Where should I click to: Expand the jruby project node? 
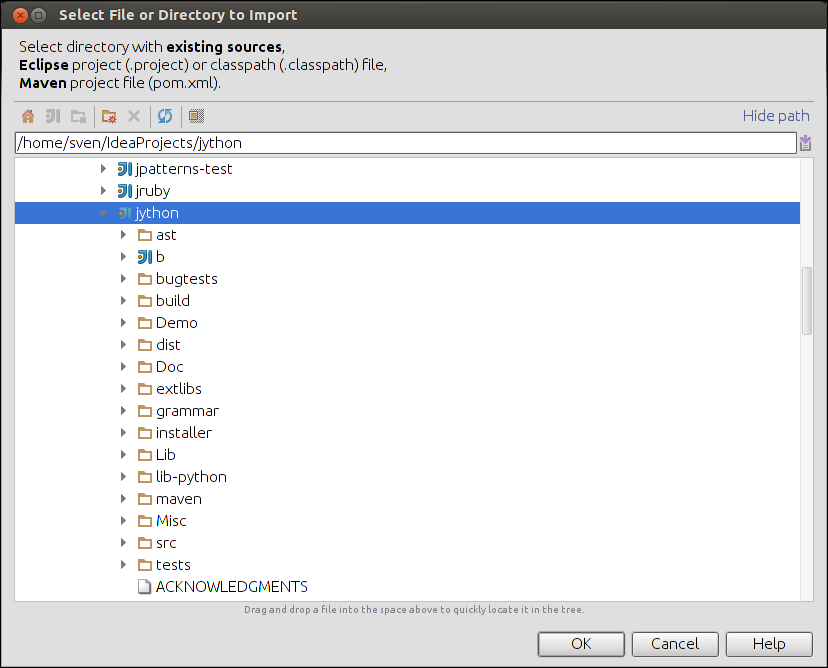pos(103,190)
